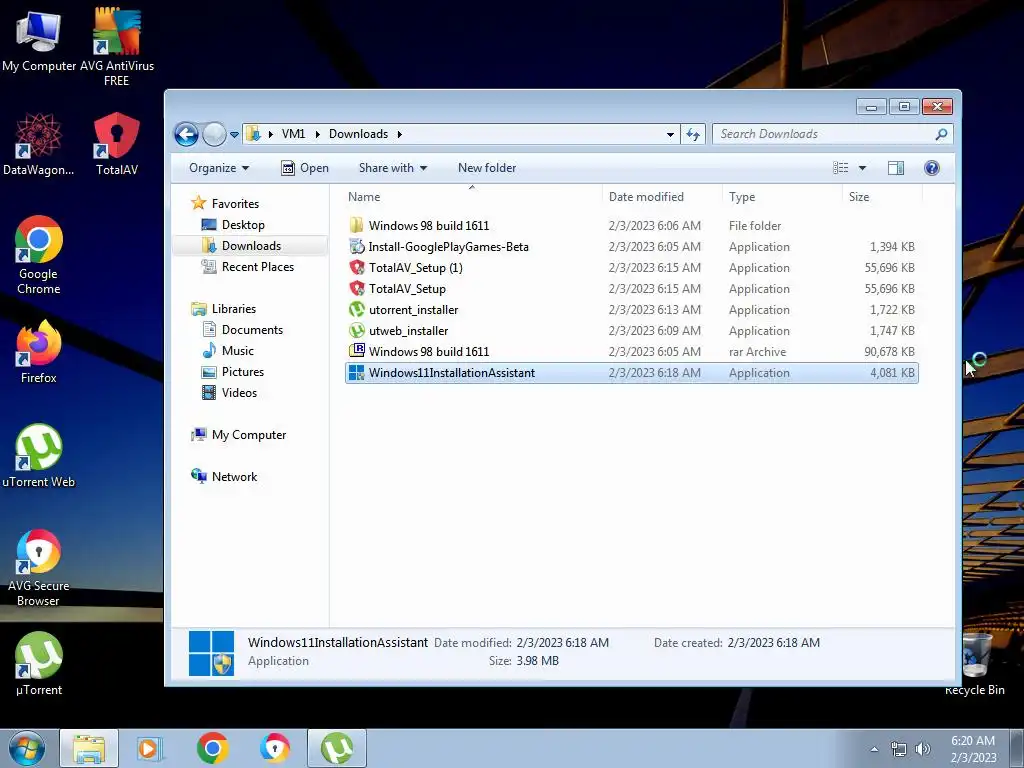Click Google Chrome in the taskbar
1024x768 pixels.
coord(212,748)
